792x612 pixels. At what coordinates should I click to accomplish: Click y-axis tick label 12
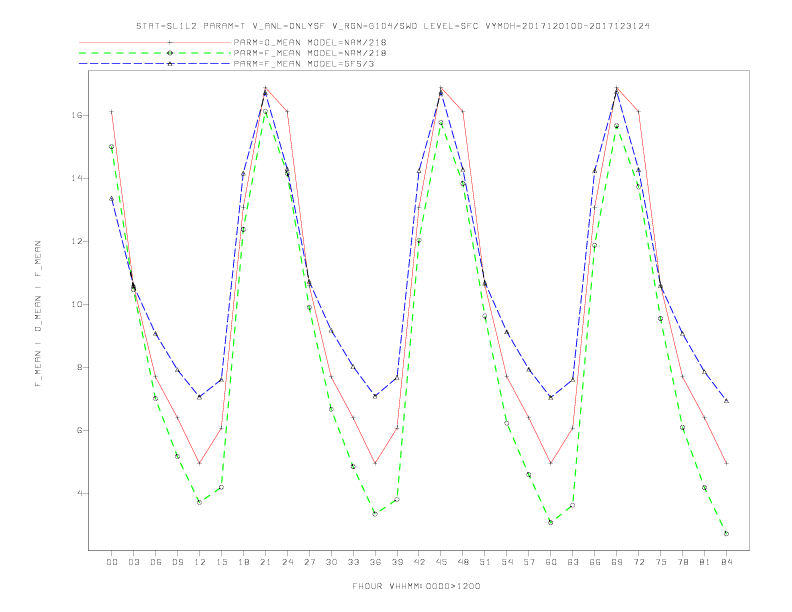coord(77,241)
